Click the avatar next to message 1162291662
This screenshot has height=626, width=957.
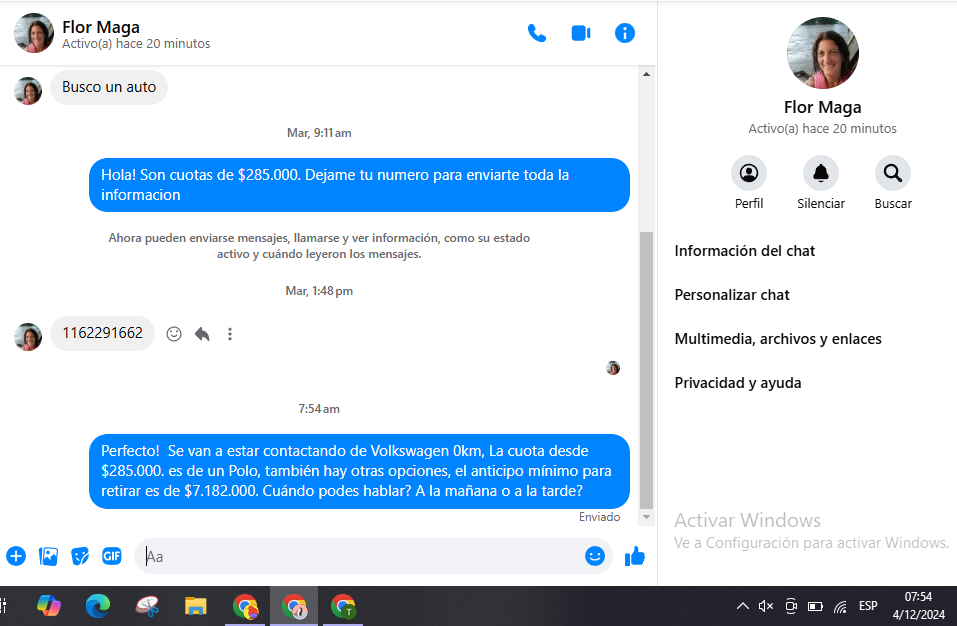[28, 337]
